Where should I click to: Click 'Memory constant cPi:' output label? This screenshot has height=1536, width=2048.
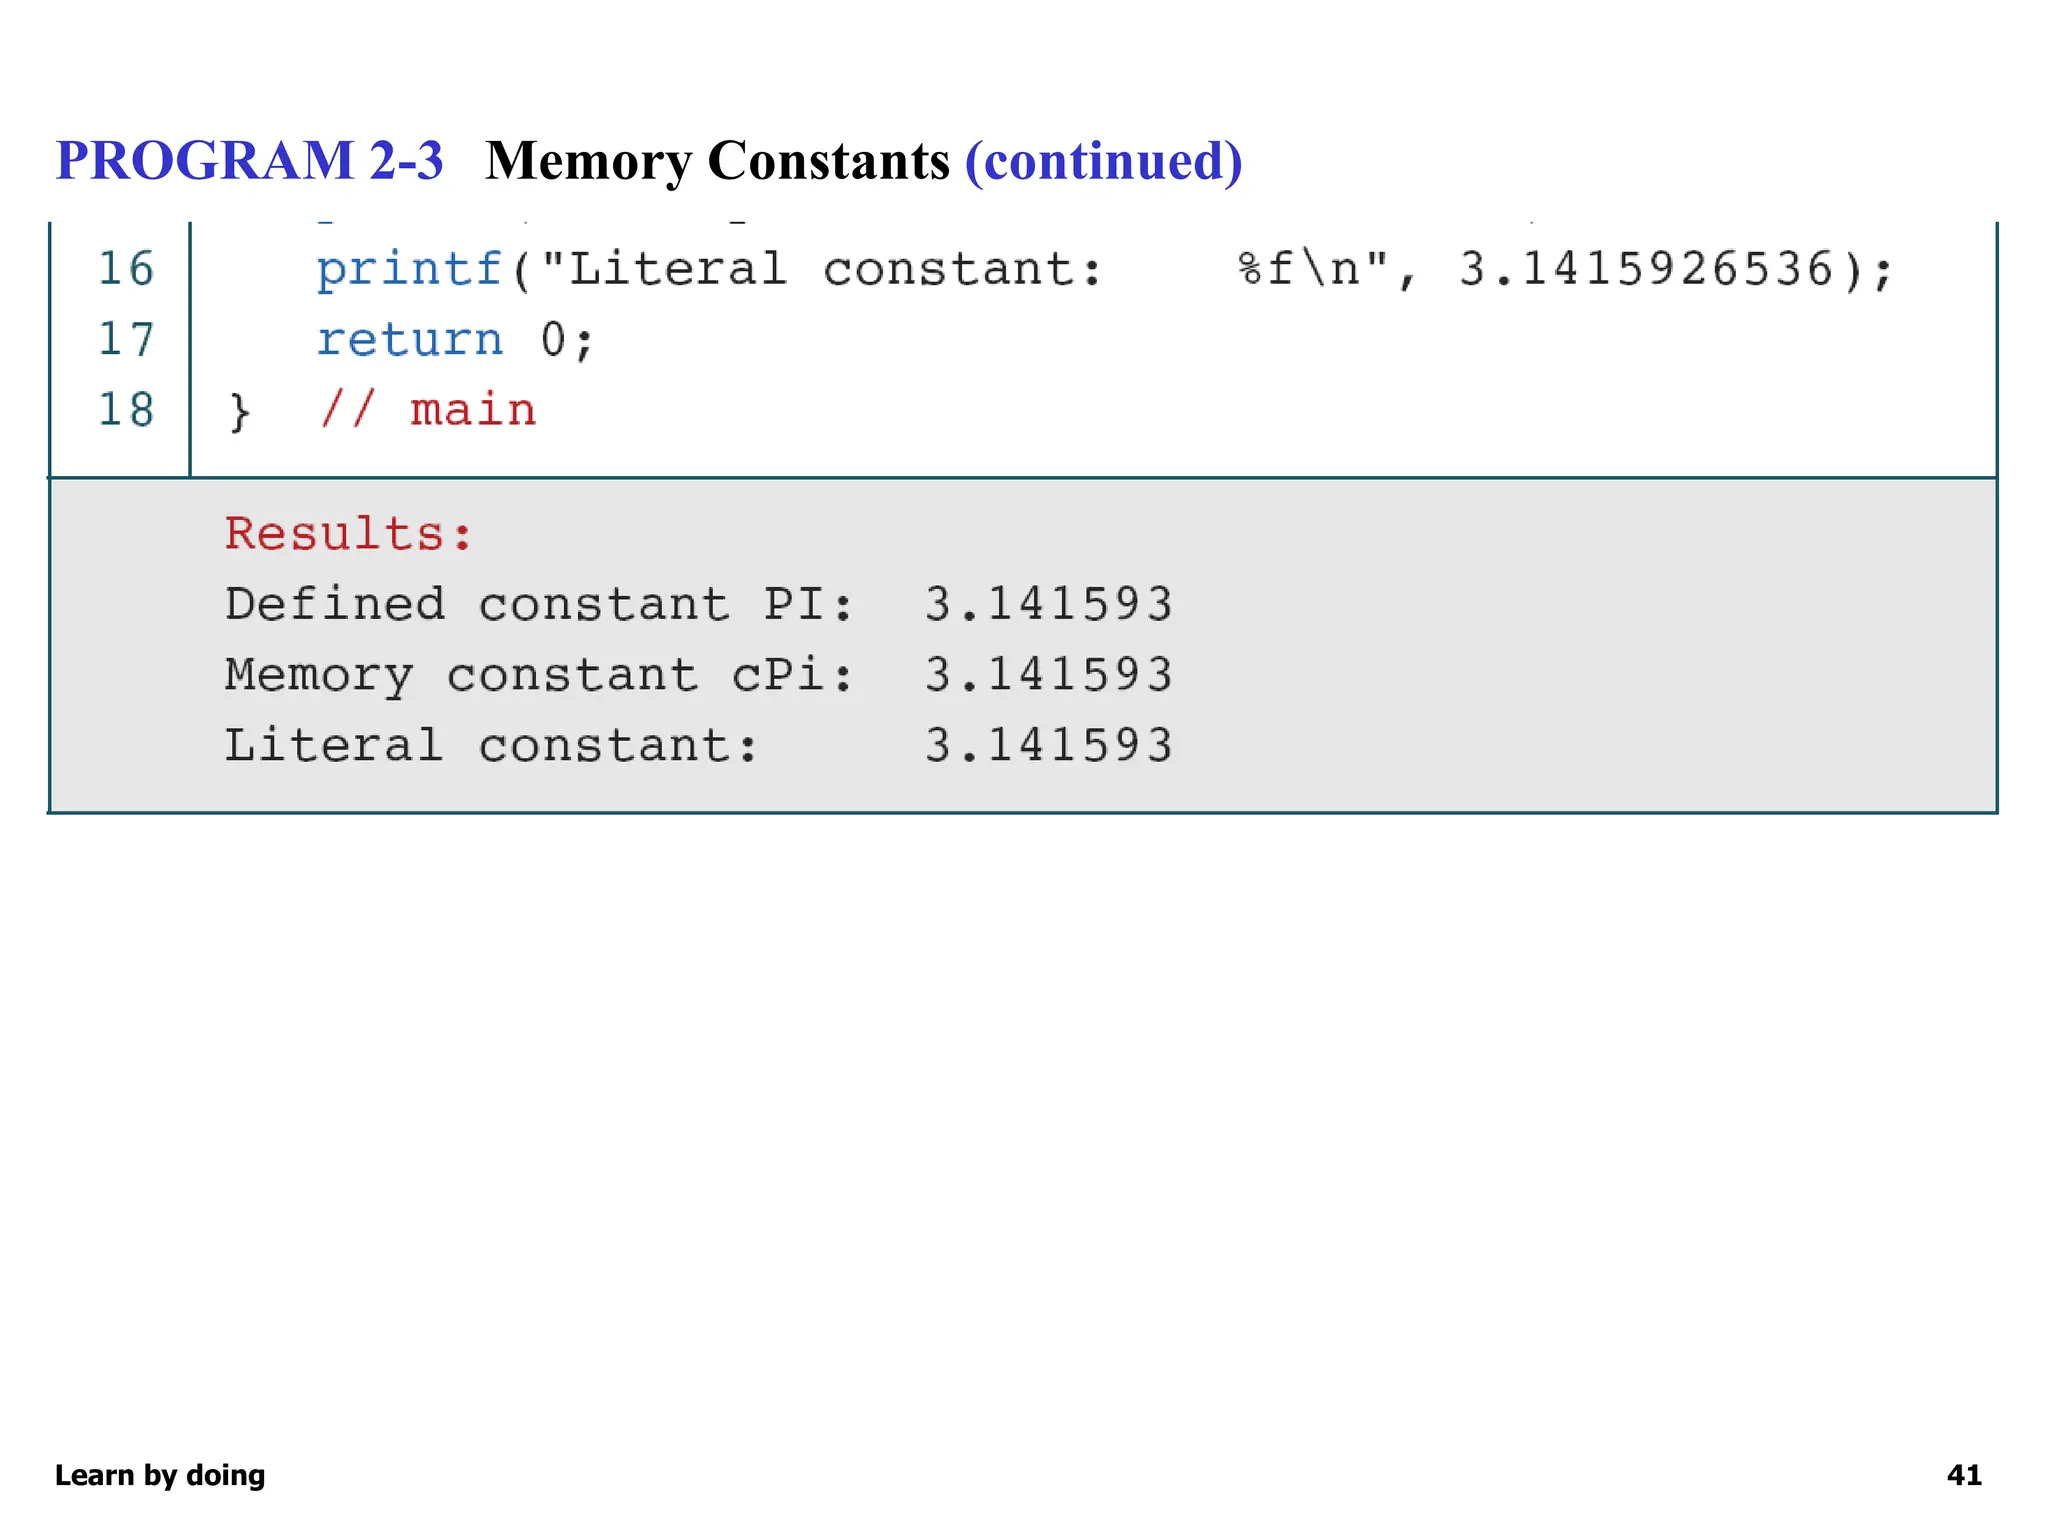(x=538, y=675)
